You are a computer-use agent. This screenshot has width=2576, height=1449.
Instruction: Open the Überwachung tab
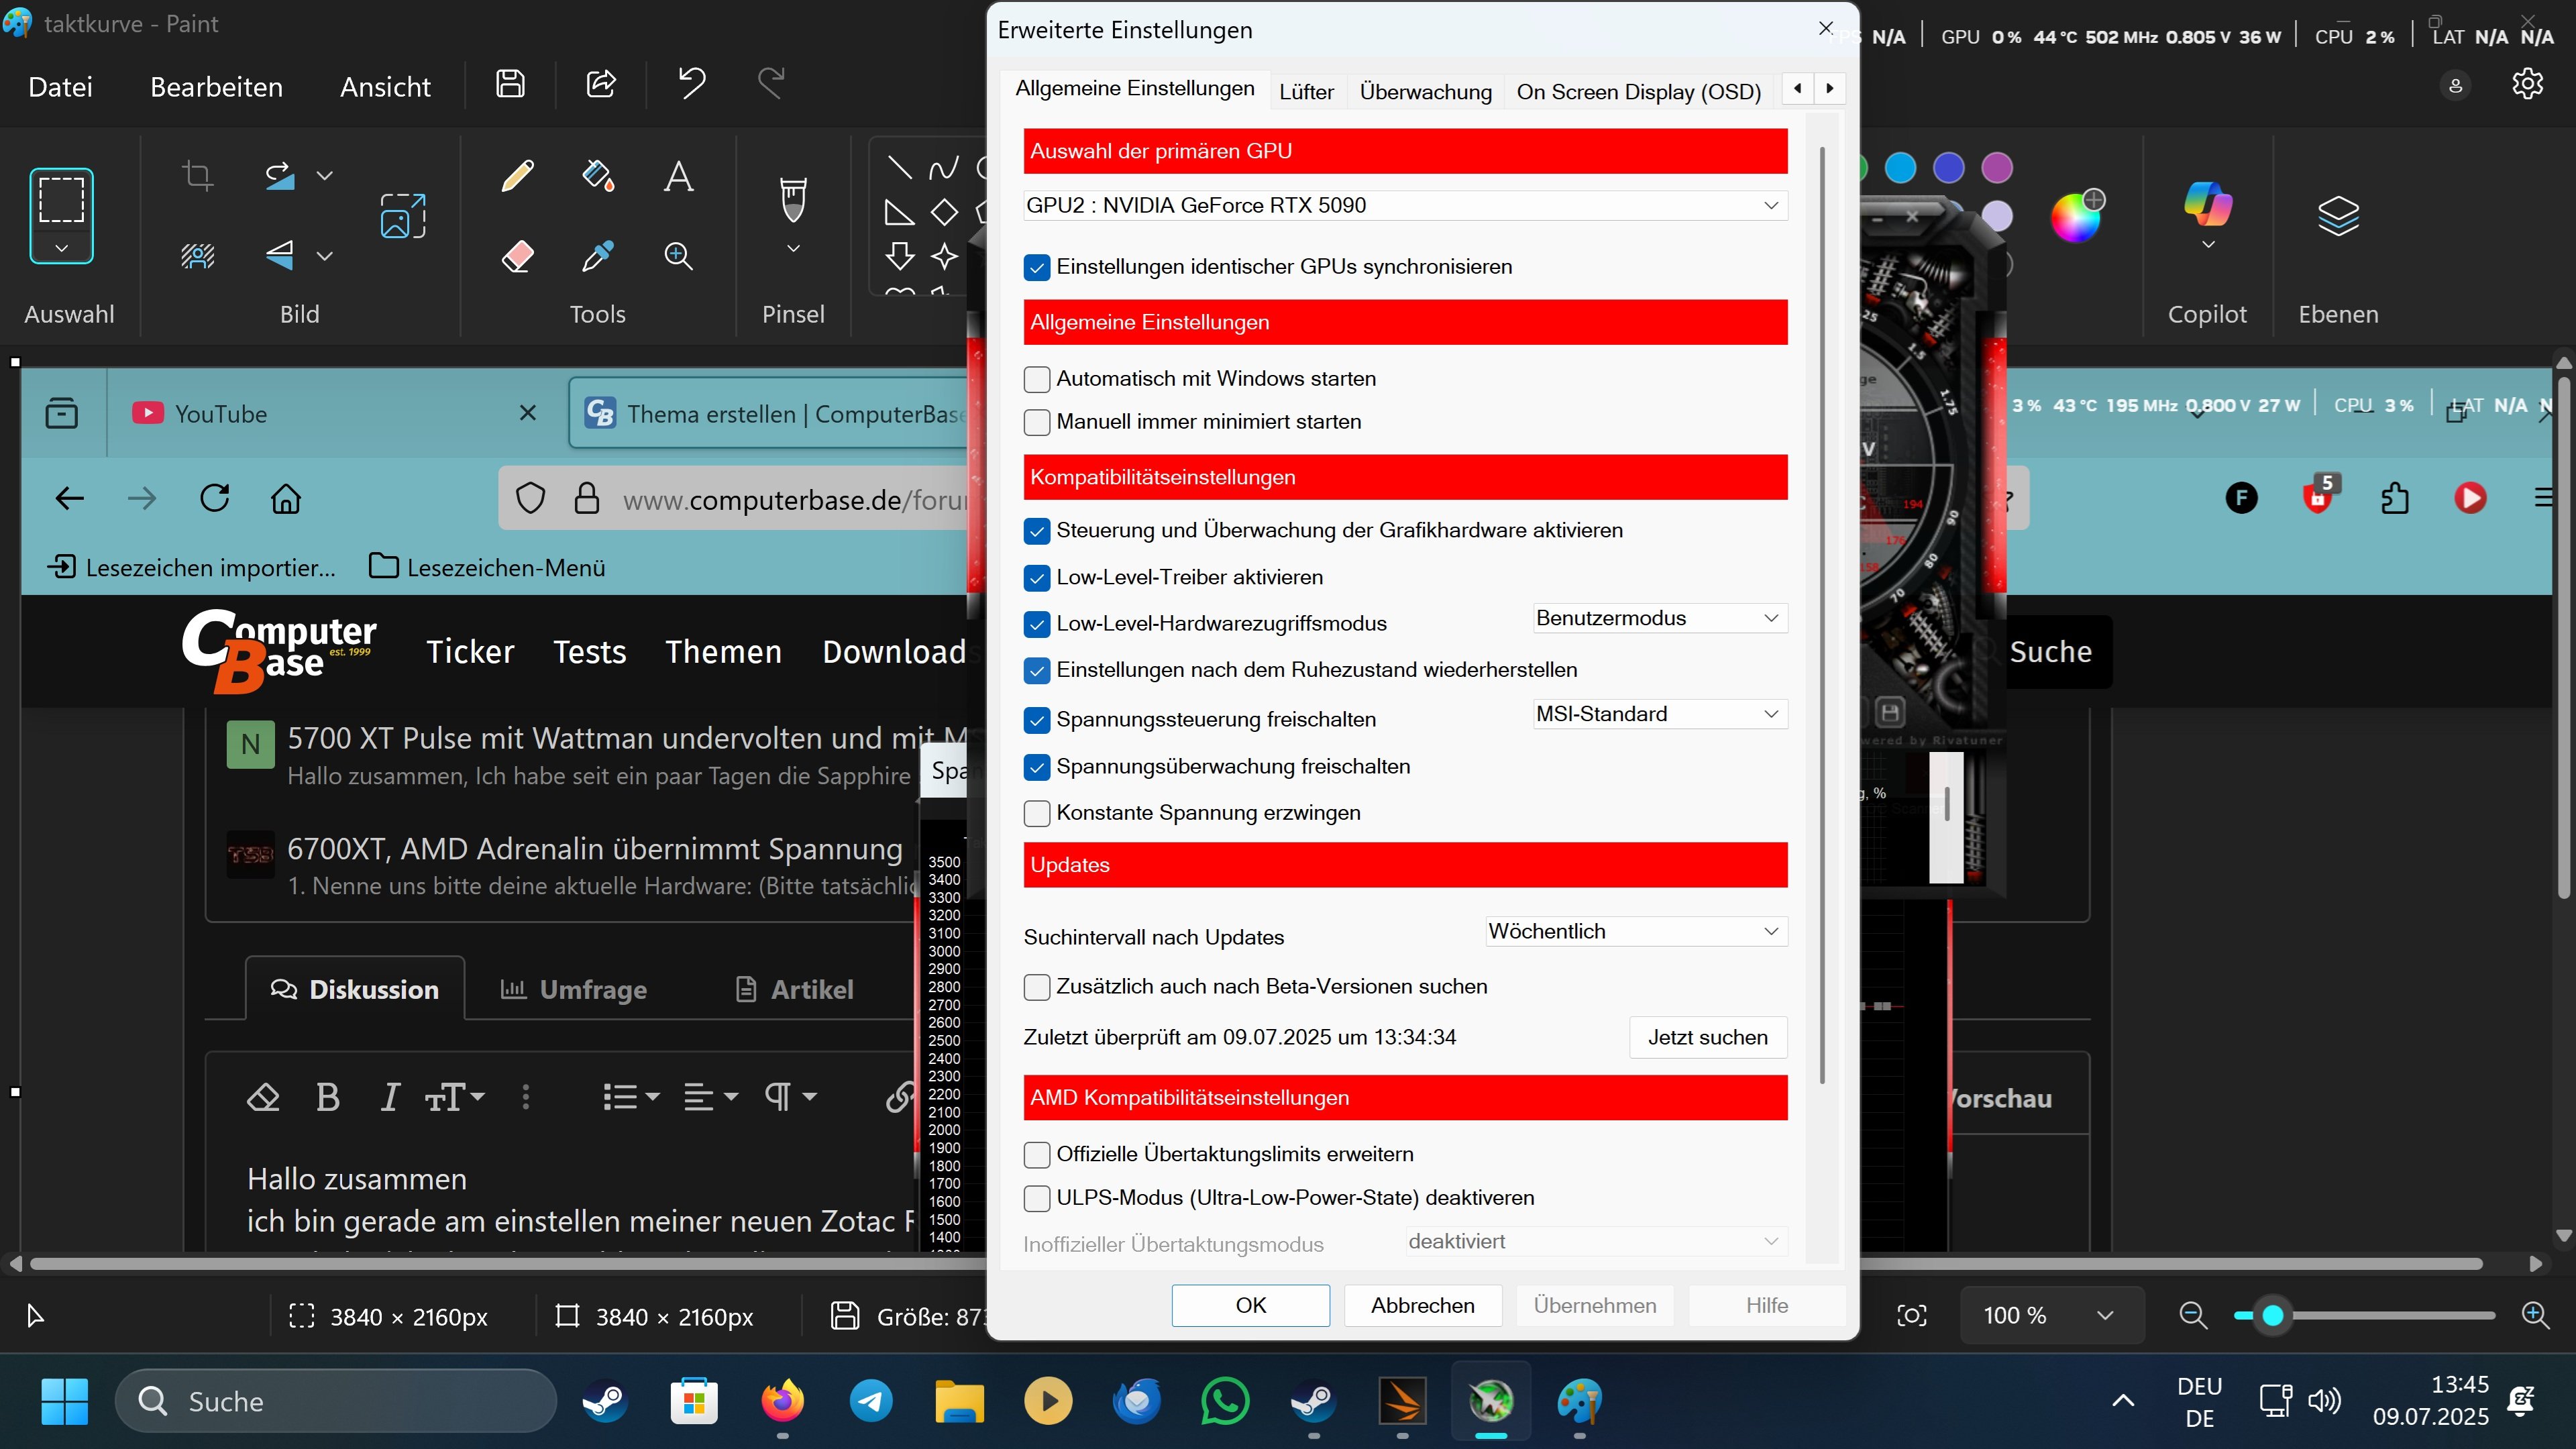coord(1425,92)
